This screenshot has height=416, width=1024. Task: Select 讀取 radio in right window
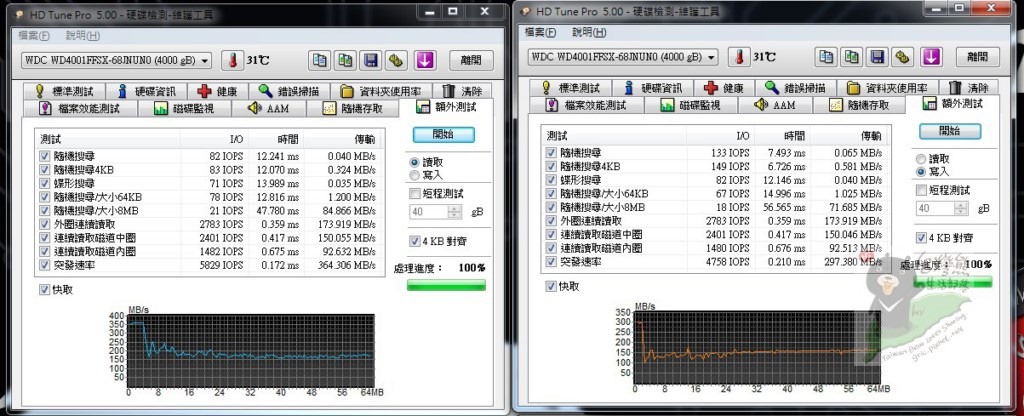pos(921,159)
